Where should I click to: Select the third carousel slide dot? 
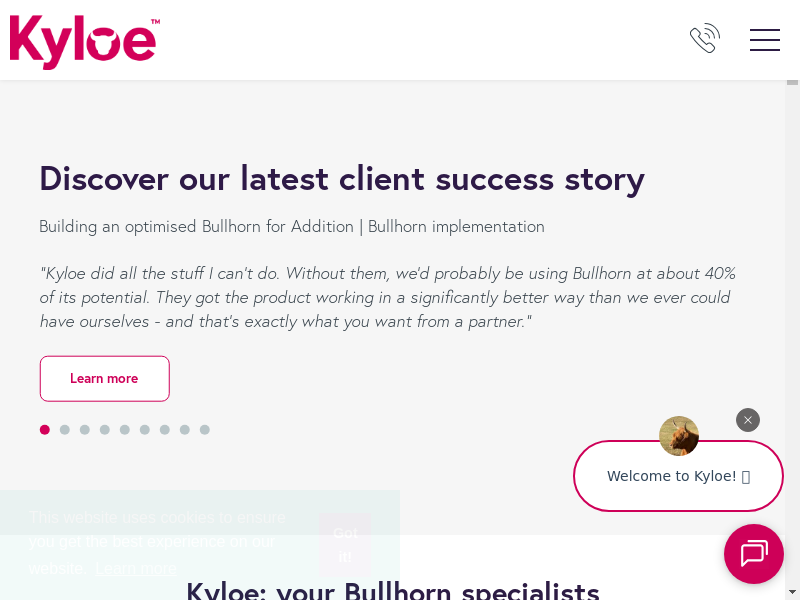pos(85,430)
